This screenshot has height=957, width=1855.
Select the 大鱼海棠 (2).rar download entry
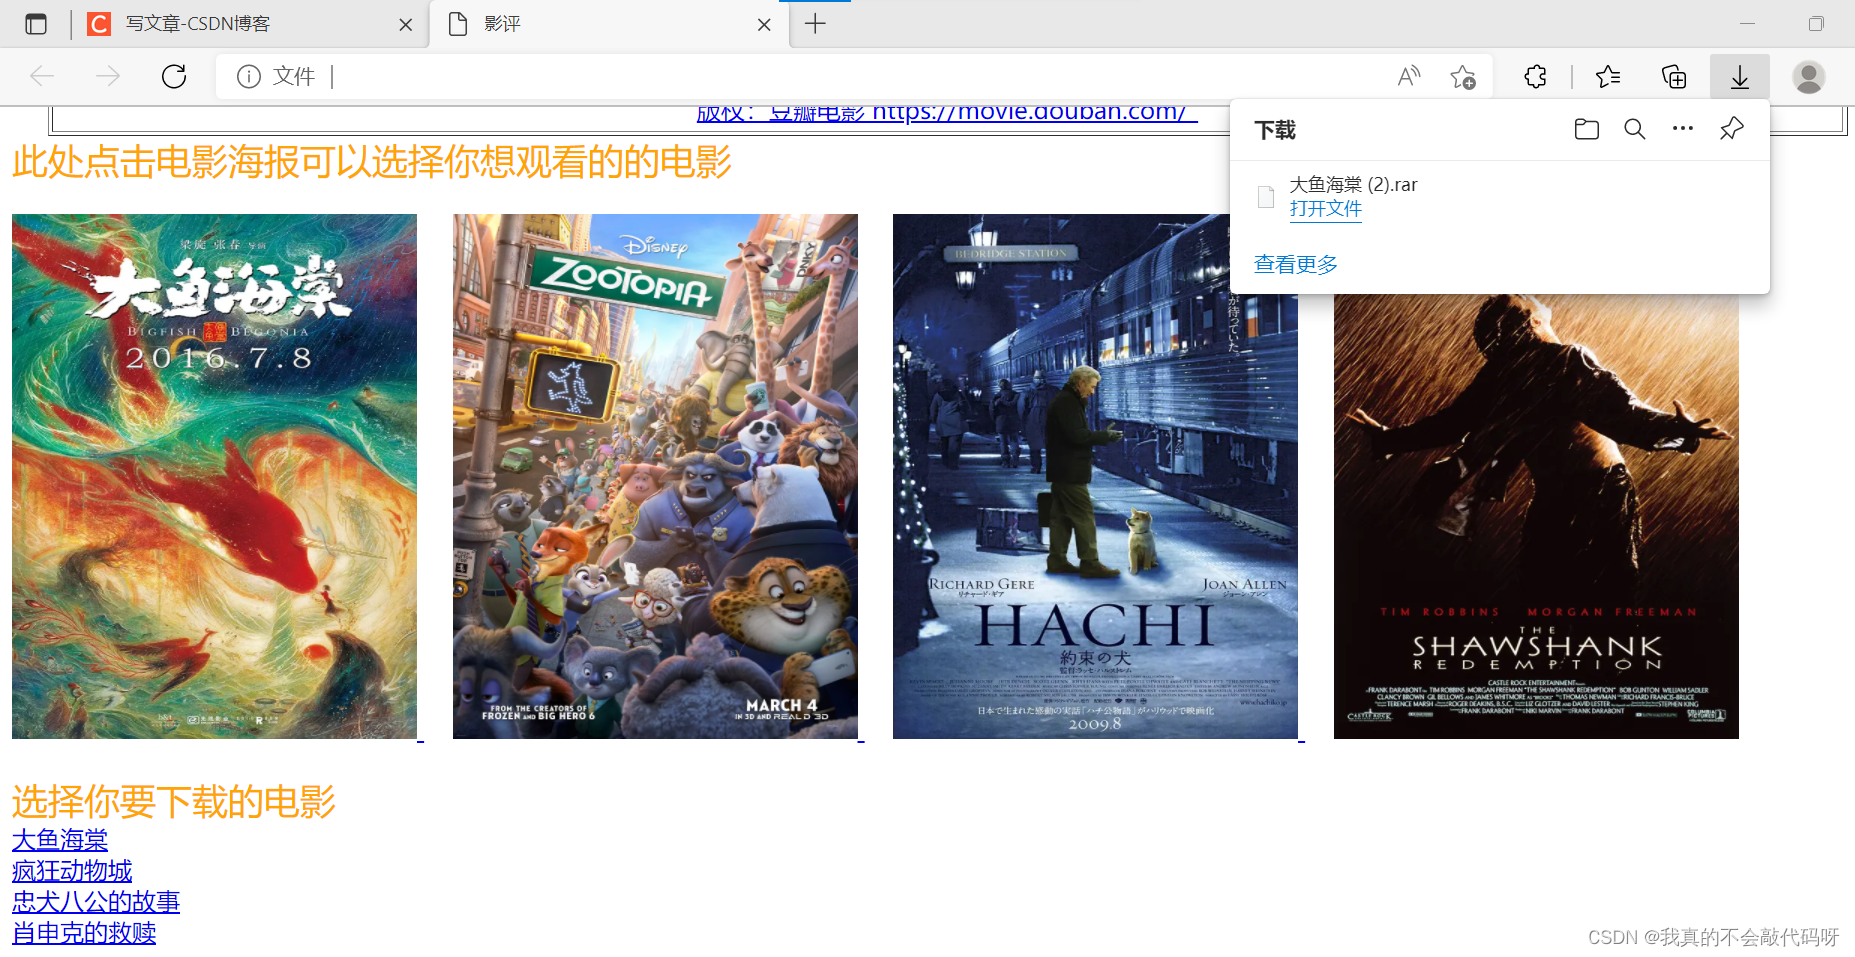click(1499, 196)
